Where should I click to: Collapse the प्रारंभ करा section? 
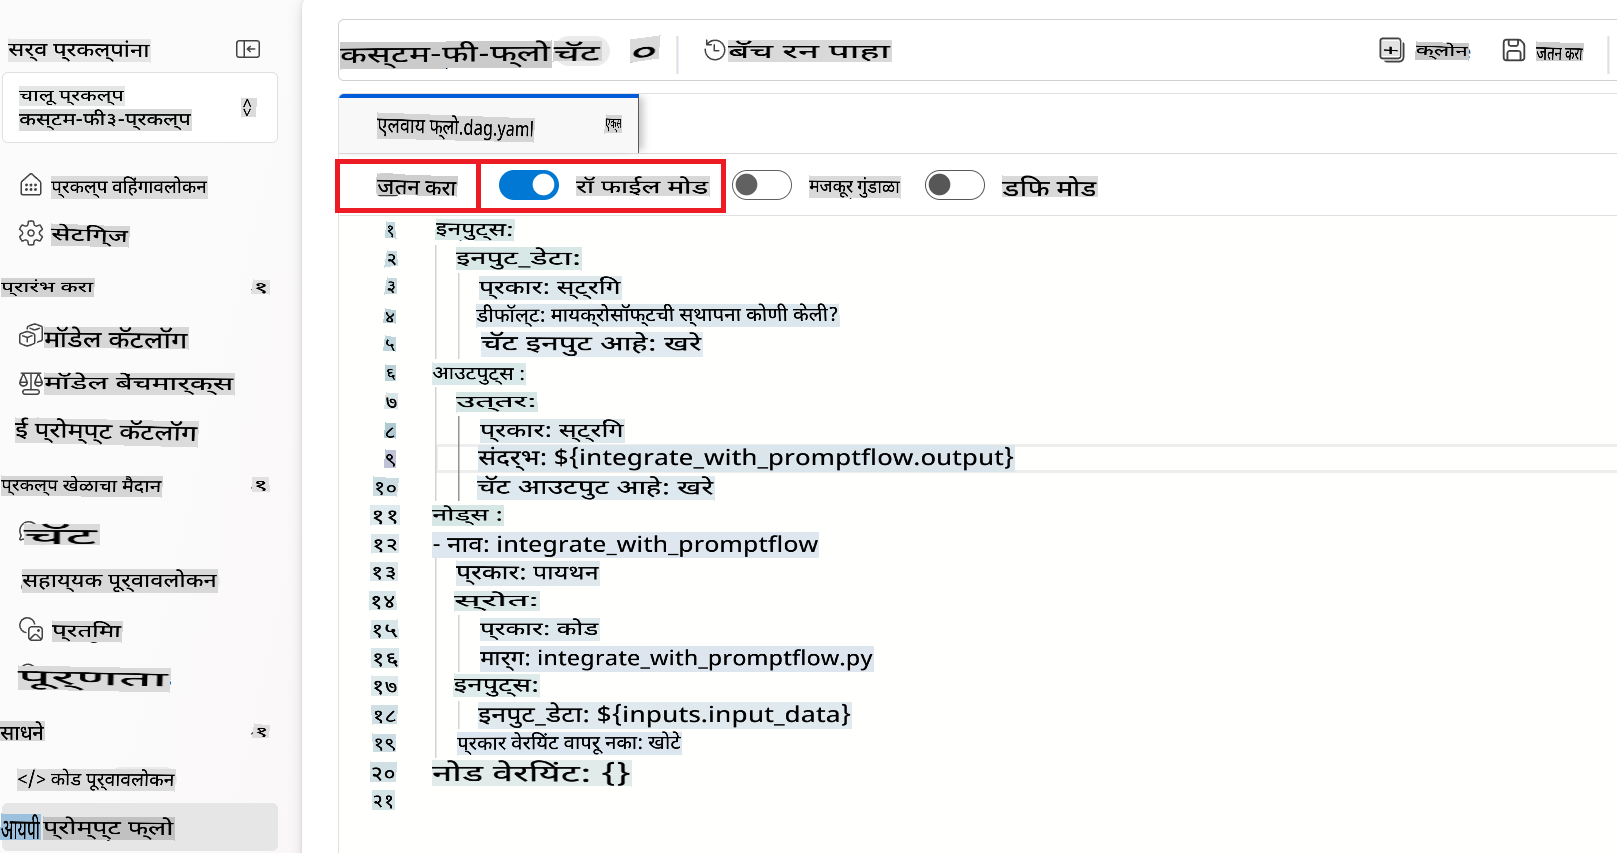point(261,287)
